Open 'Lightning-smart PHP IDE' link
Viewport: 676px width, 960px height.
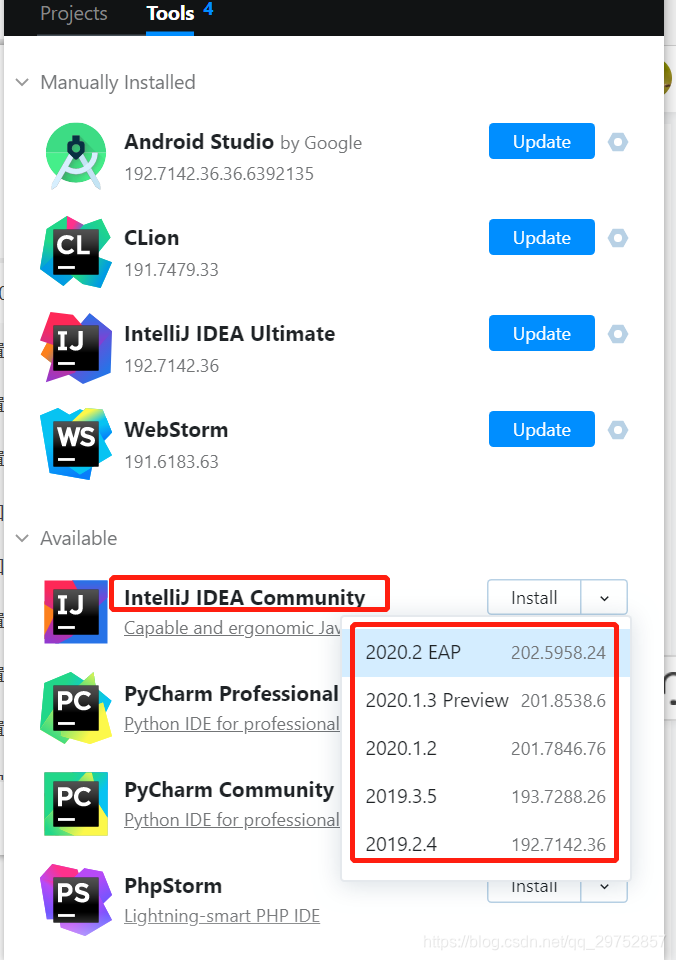click(x=222, y=916)
